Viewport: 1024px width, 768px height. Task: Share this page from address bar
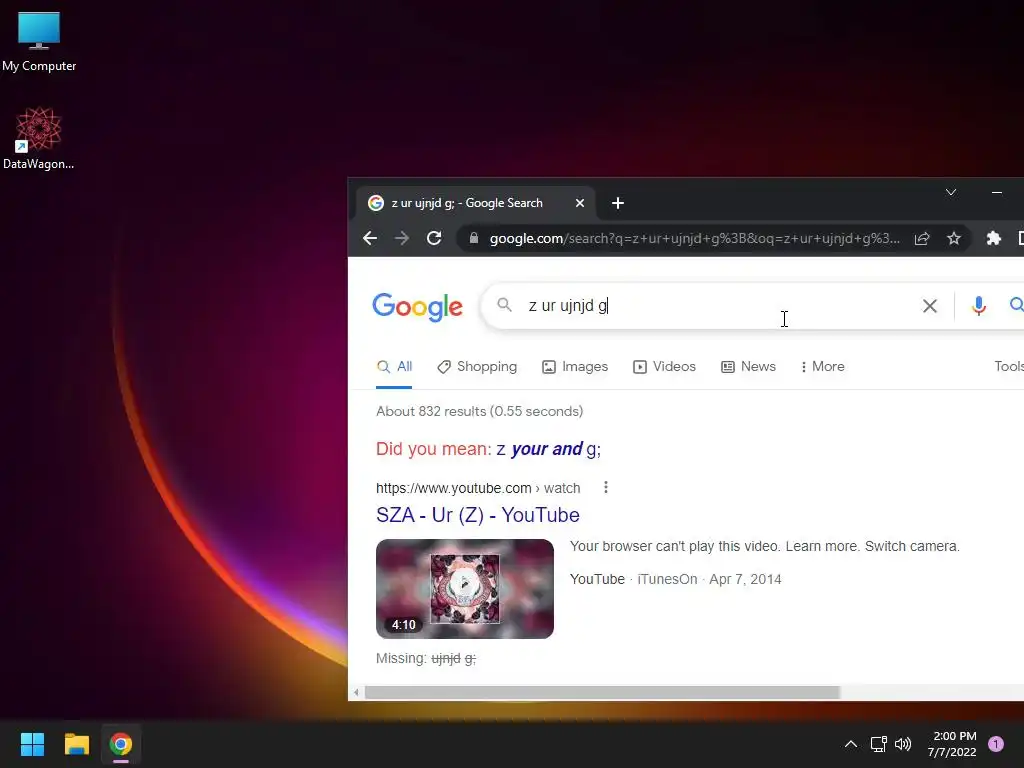coord(921,238)
